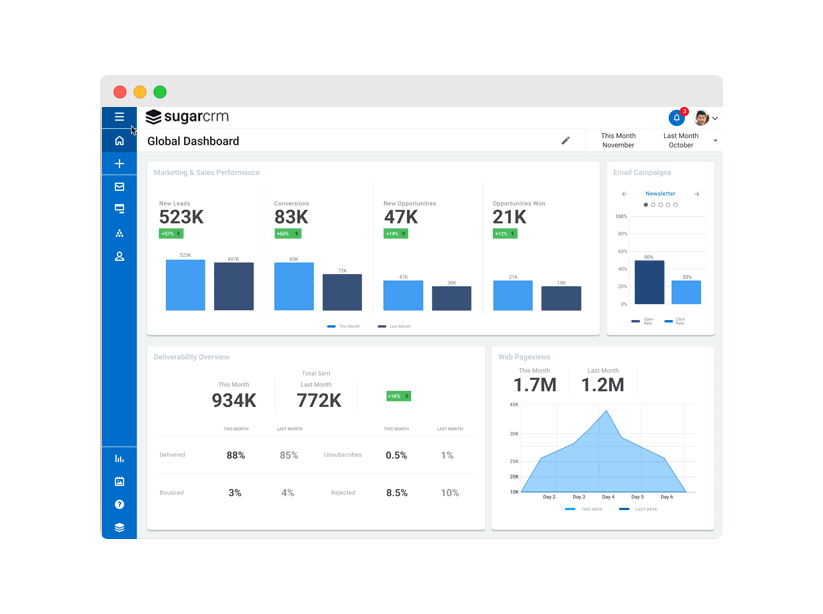Select the second Email Campaigns carousel dot
Image resolution: width=823 pixels, height=614 pixels.
click(652, 204)
